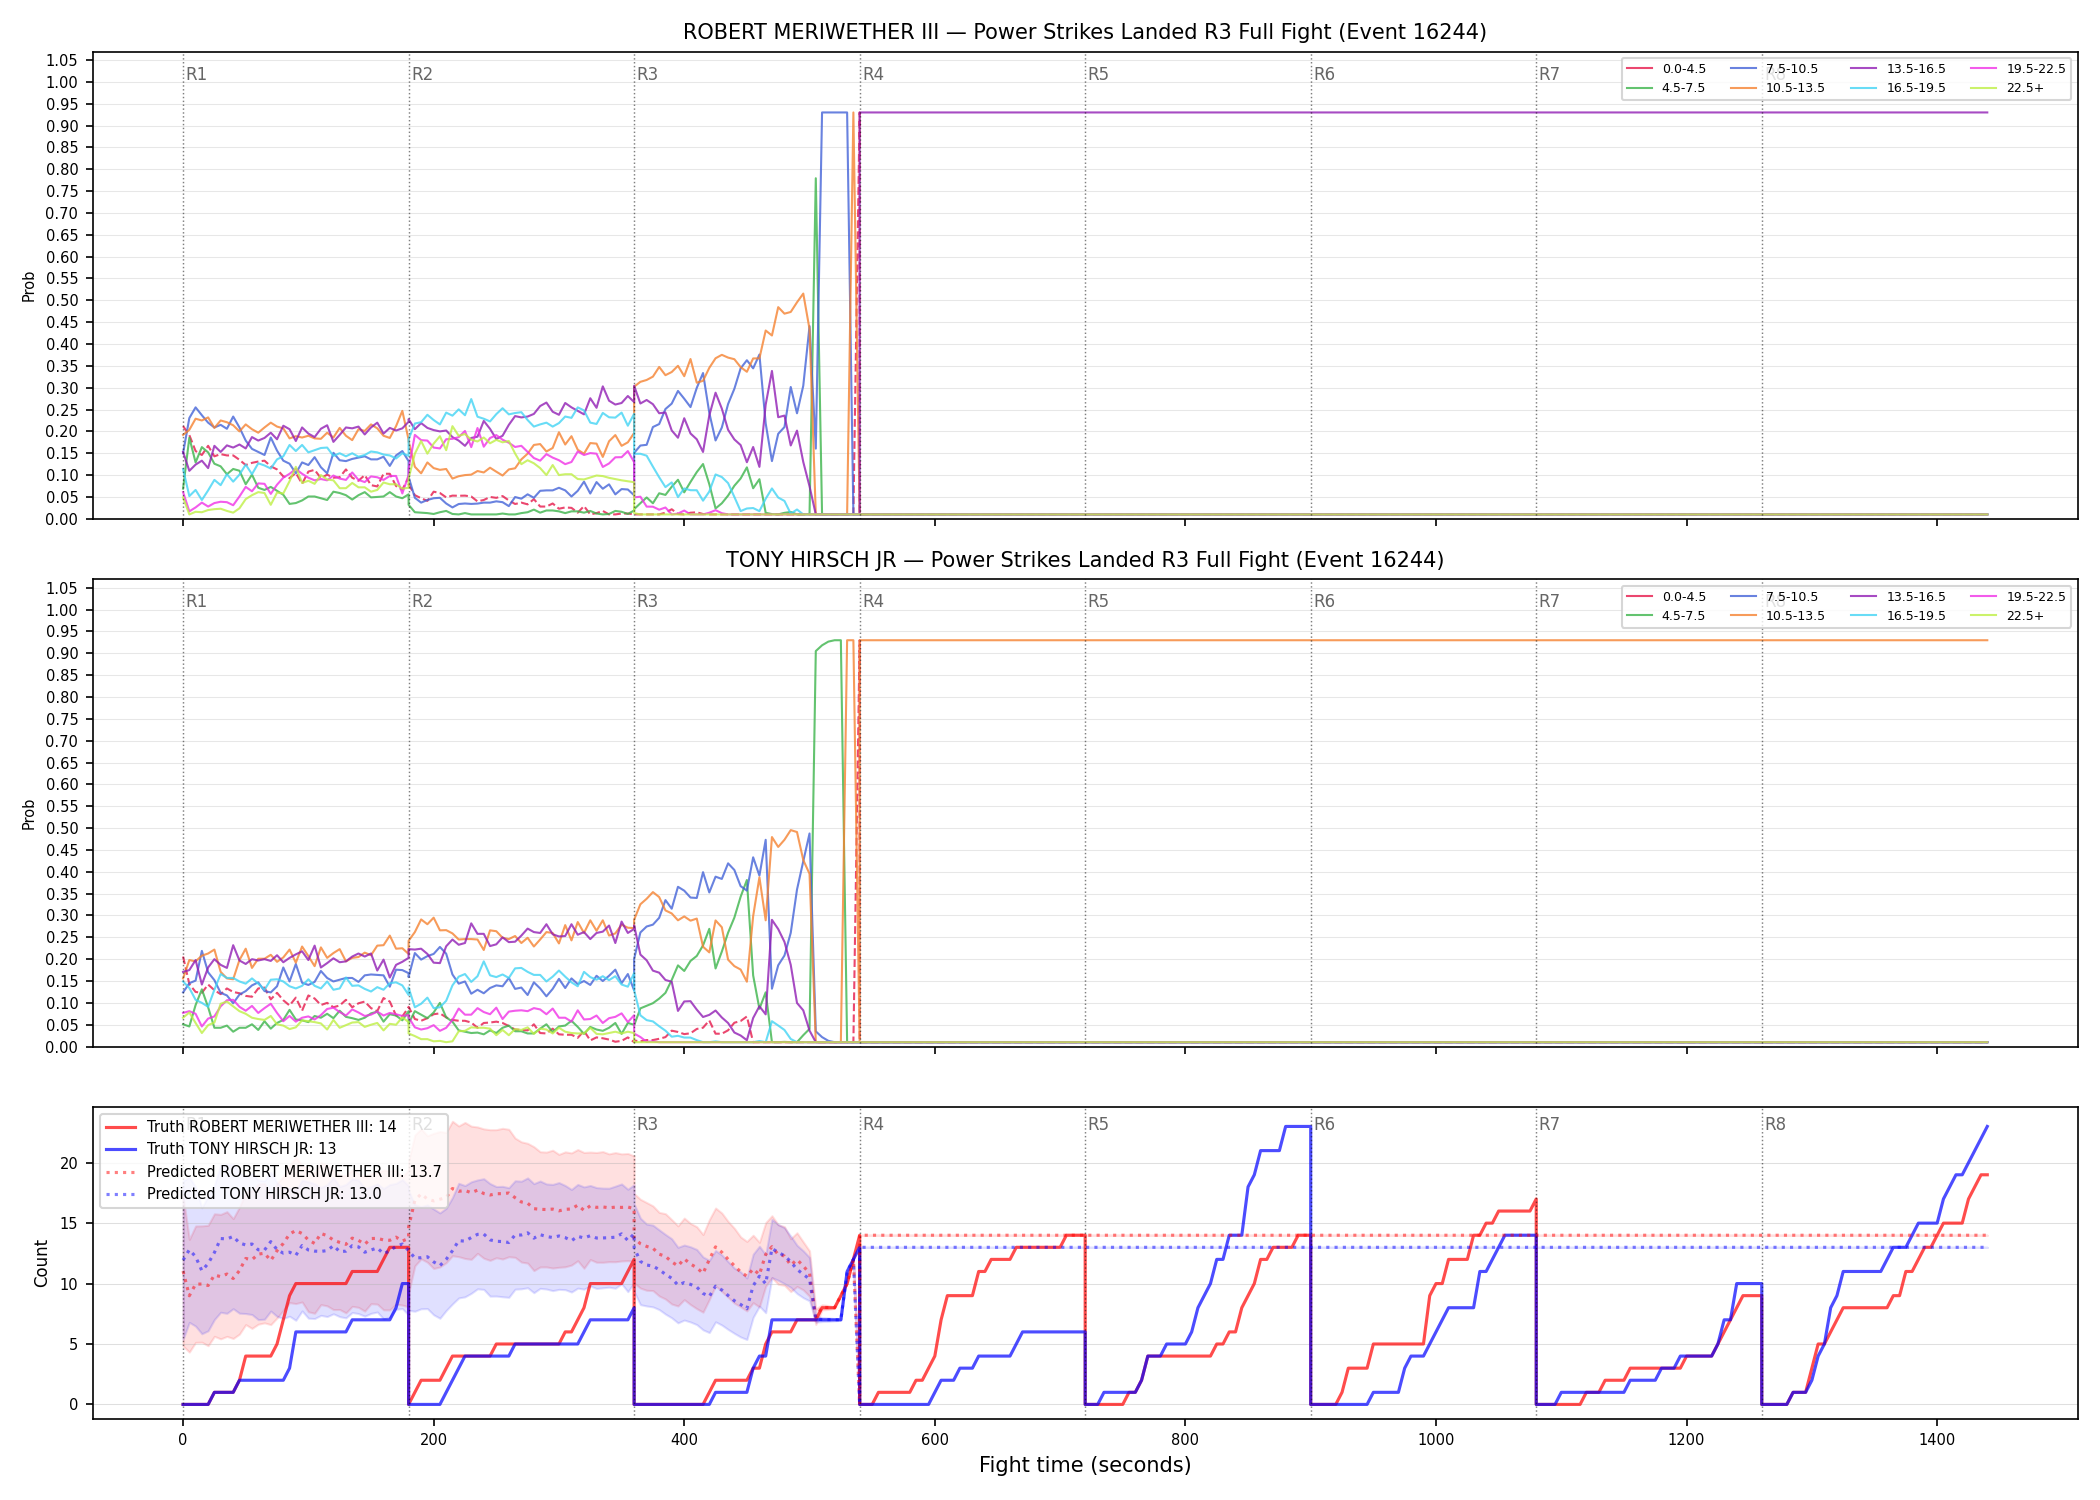The image size is (2100, 1500).
Task: Click the 'Count' y-axis label
Action: click(41, 1263)
